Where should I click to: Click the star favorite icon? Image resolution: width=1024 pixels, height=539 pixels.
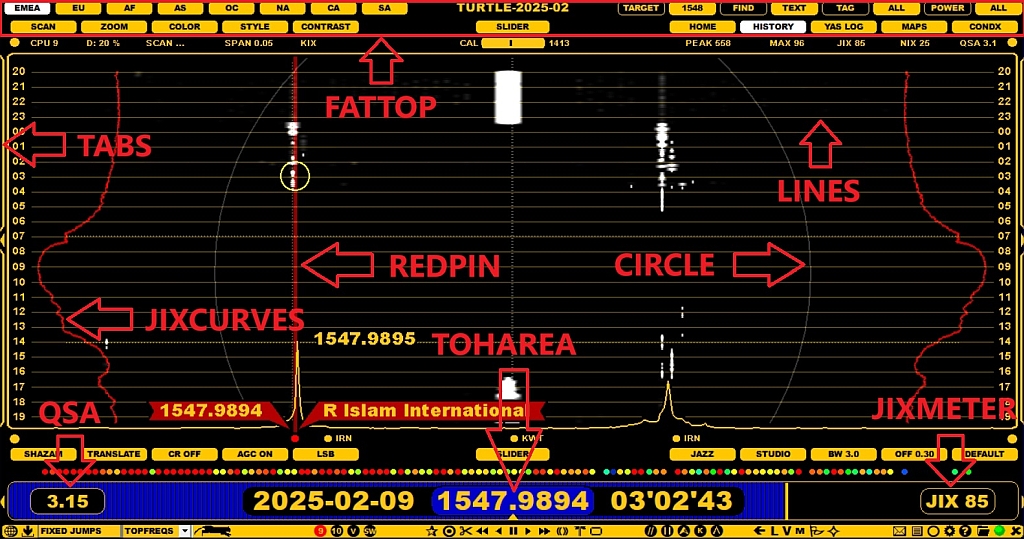click(432, 531)
